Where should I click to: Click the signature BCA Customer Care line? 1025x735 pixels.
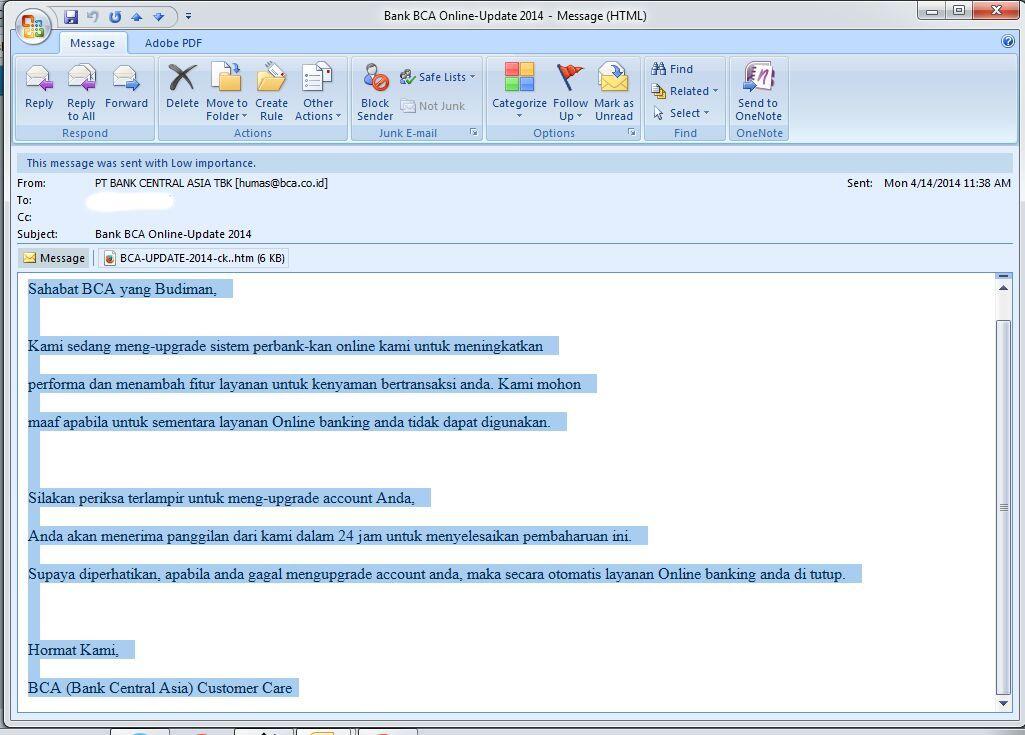coord(160,688)
